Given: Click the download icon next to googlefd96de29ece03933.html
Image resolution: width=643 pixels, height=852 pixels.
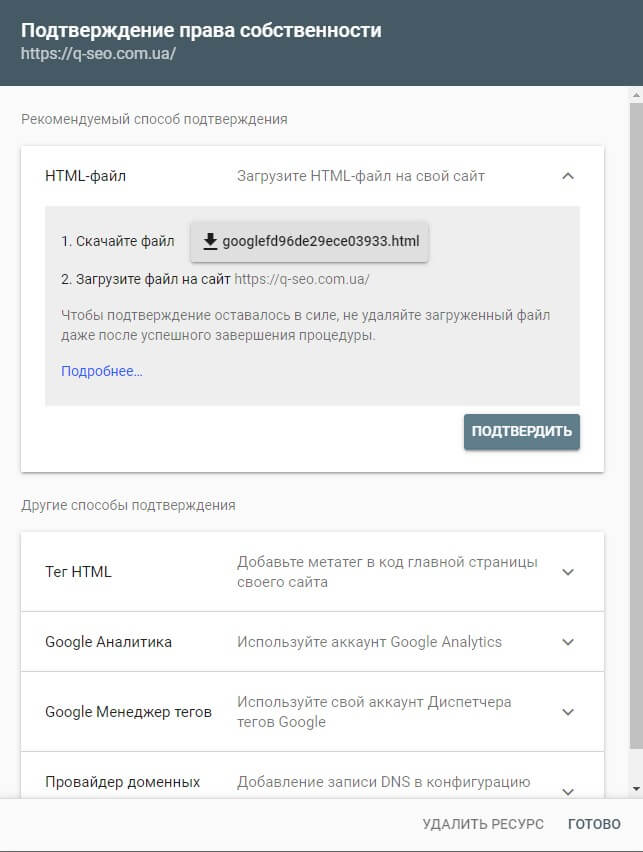Looking at the screenshot, I should pyautogui.click(x=212, y=240).
